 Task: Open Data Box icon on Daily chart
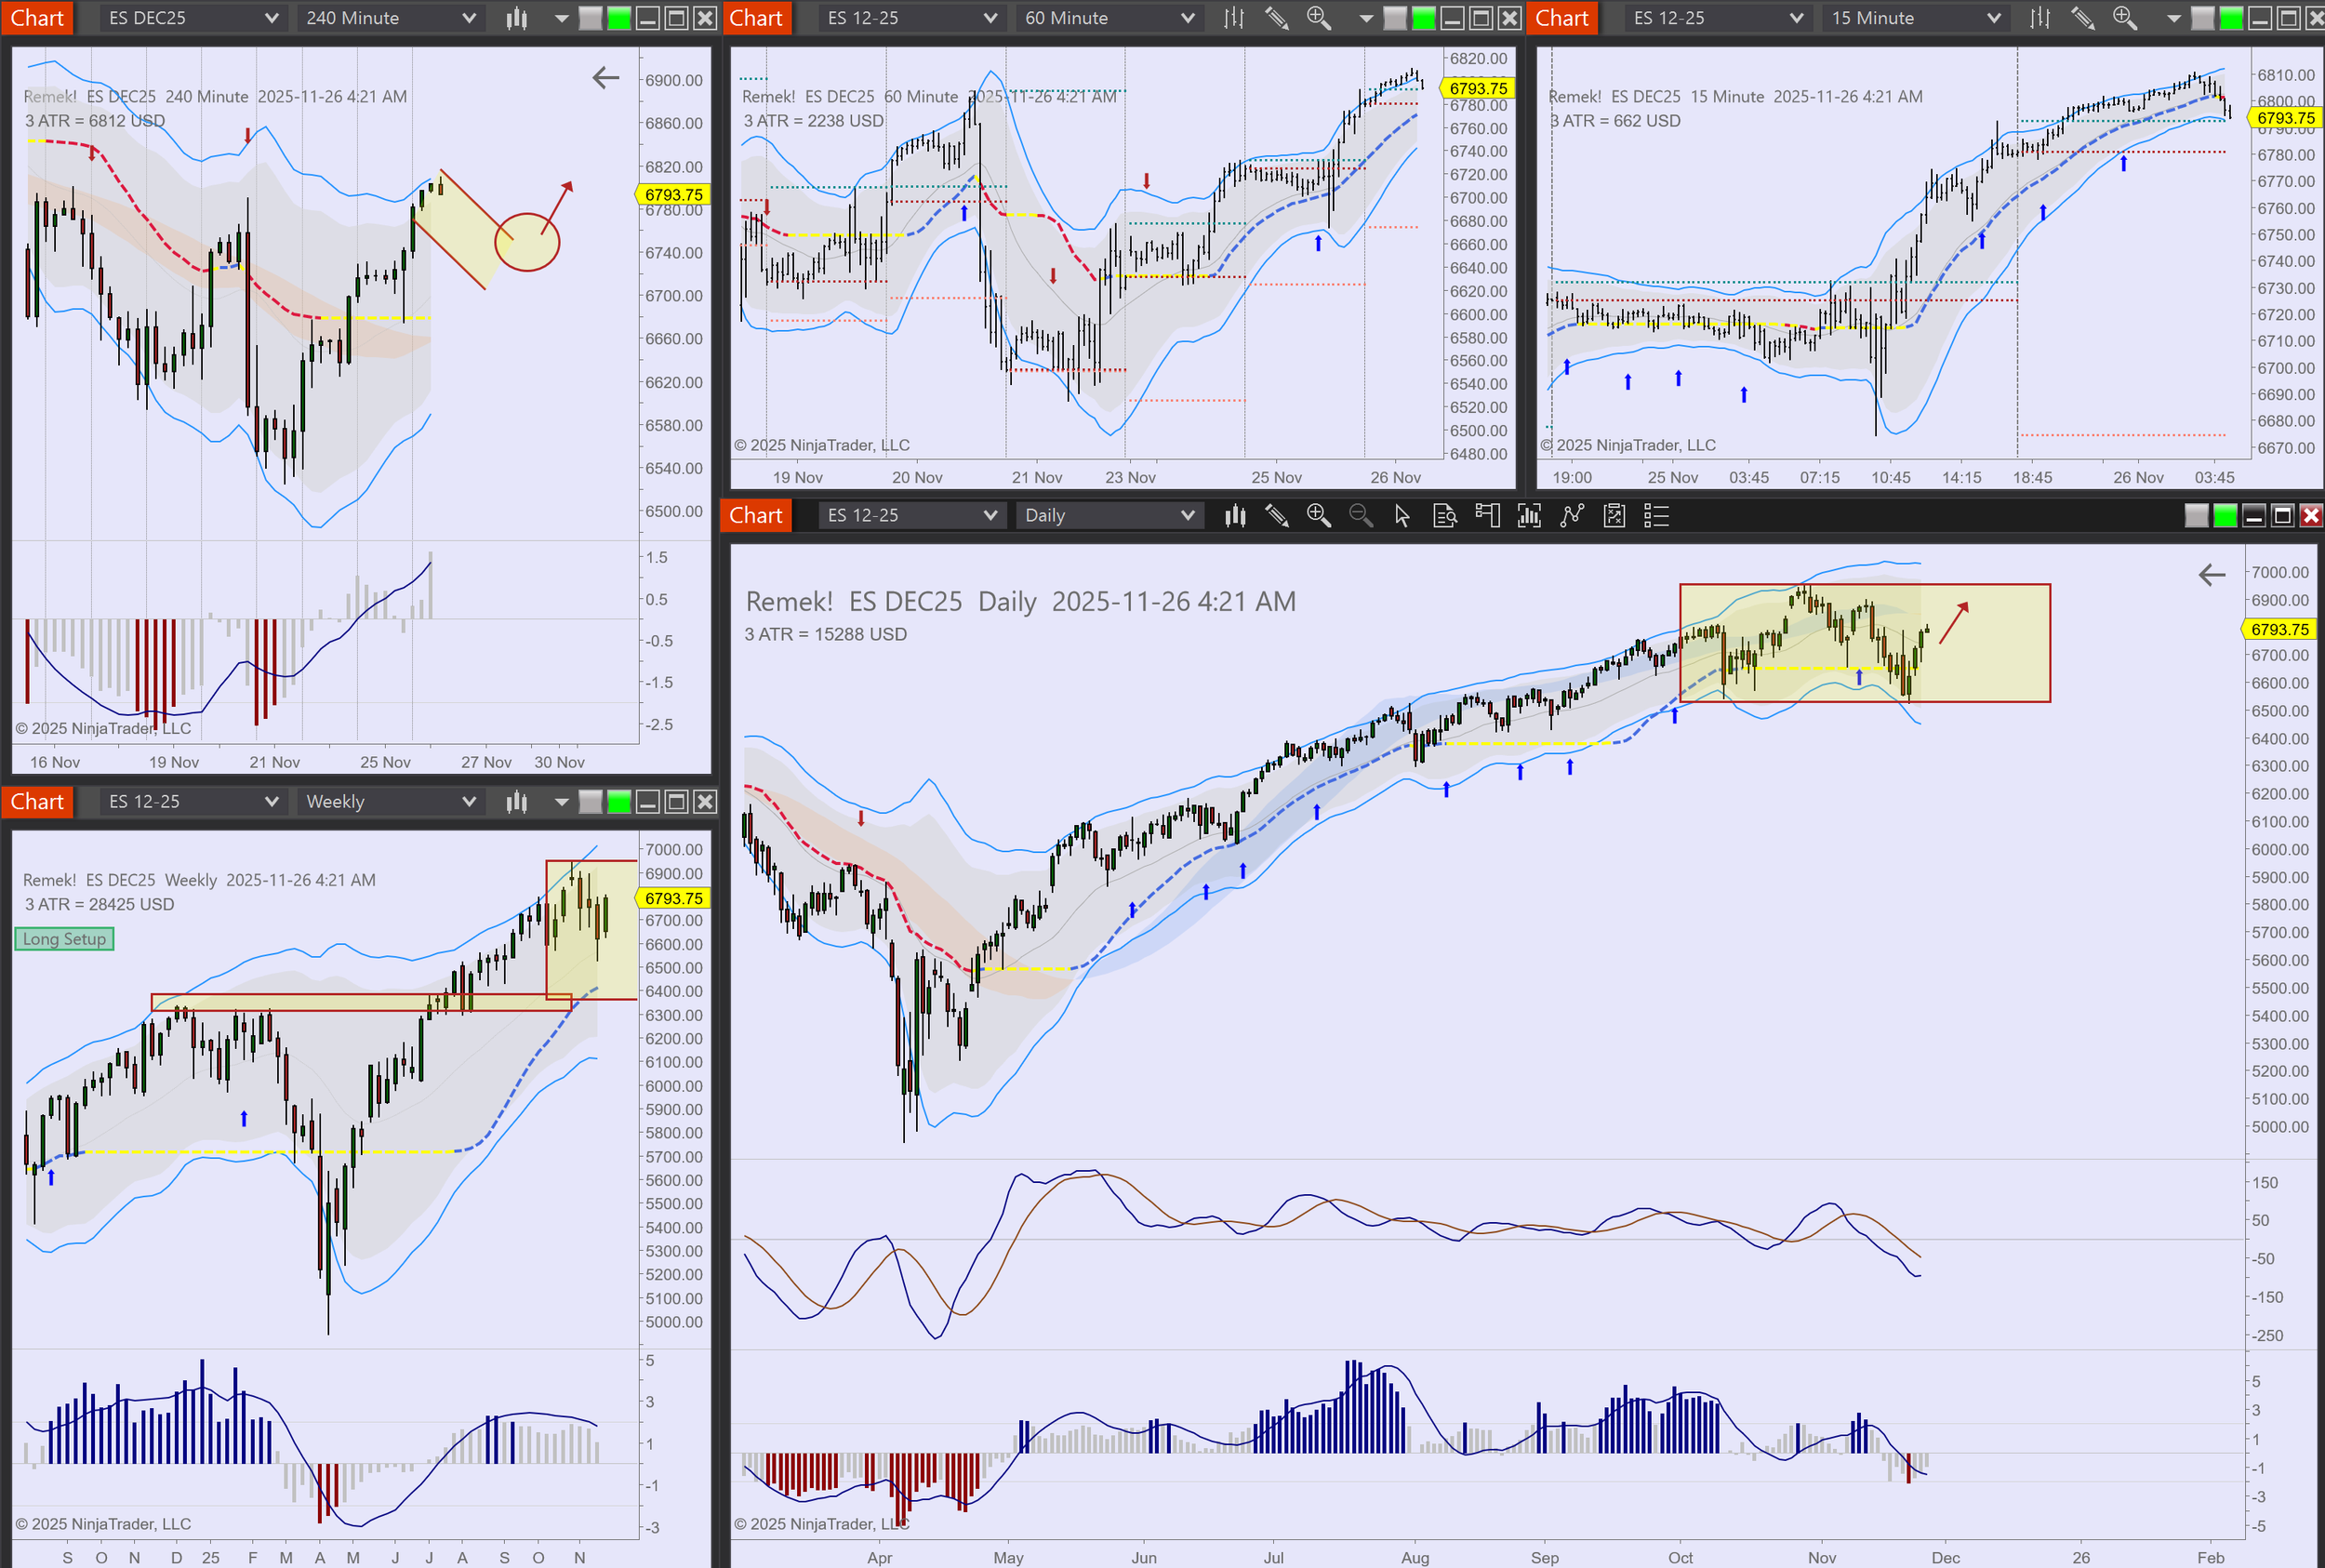1444,515
